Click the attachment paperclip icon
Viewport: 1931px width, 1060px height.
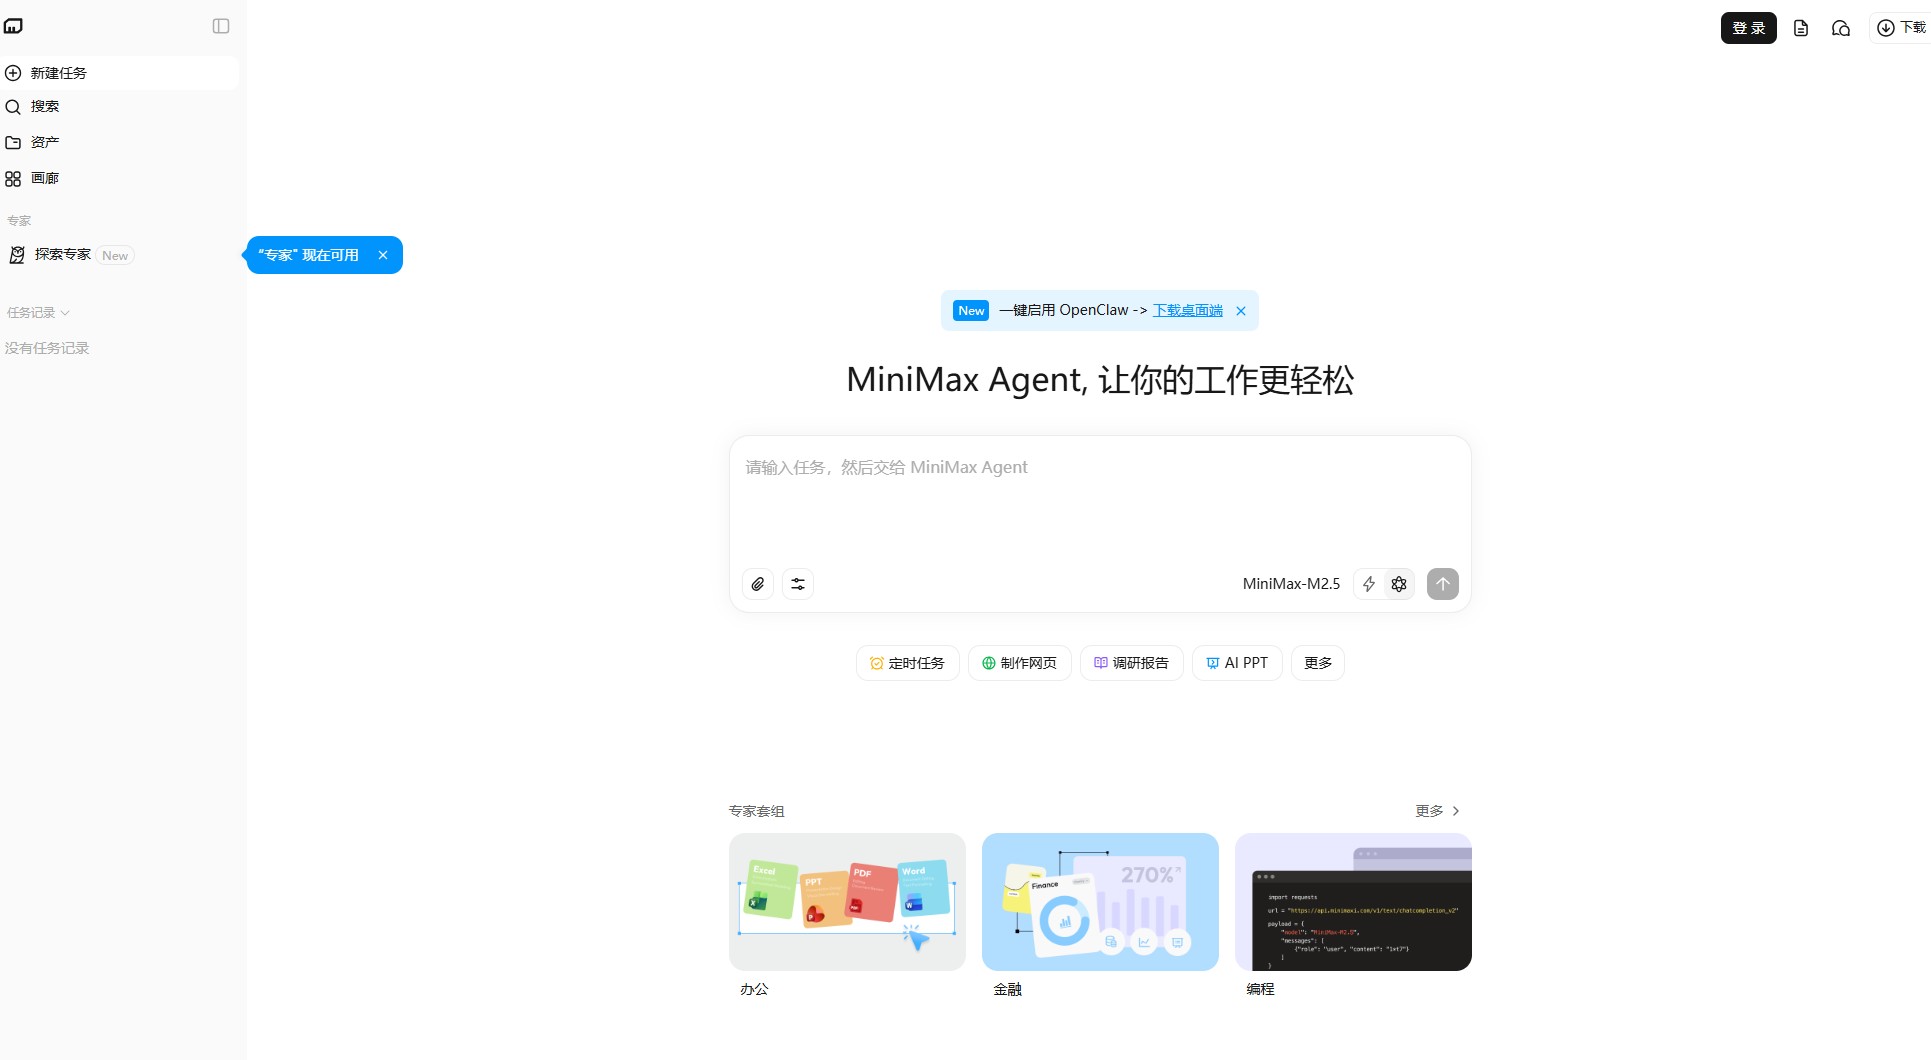pos(758,584)
